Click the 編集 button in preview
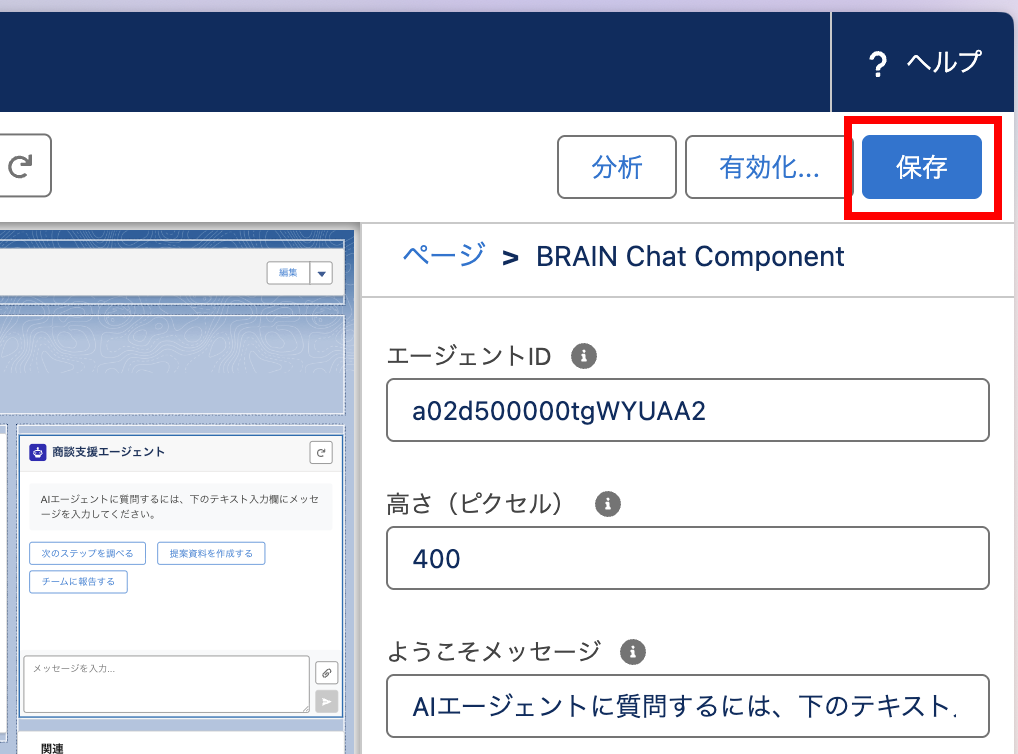Image resolution: width=1018 pixels, height=754 pixels. pos(288,273)
